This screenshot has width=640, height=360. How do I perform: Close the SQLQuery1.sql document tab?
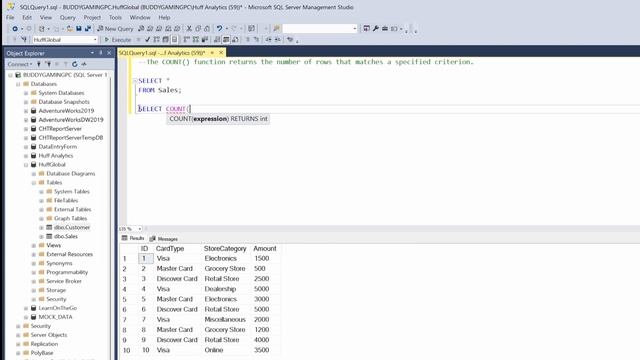(221, 53)
